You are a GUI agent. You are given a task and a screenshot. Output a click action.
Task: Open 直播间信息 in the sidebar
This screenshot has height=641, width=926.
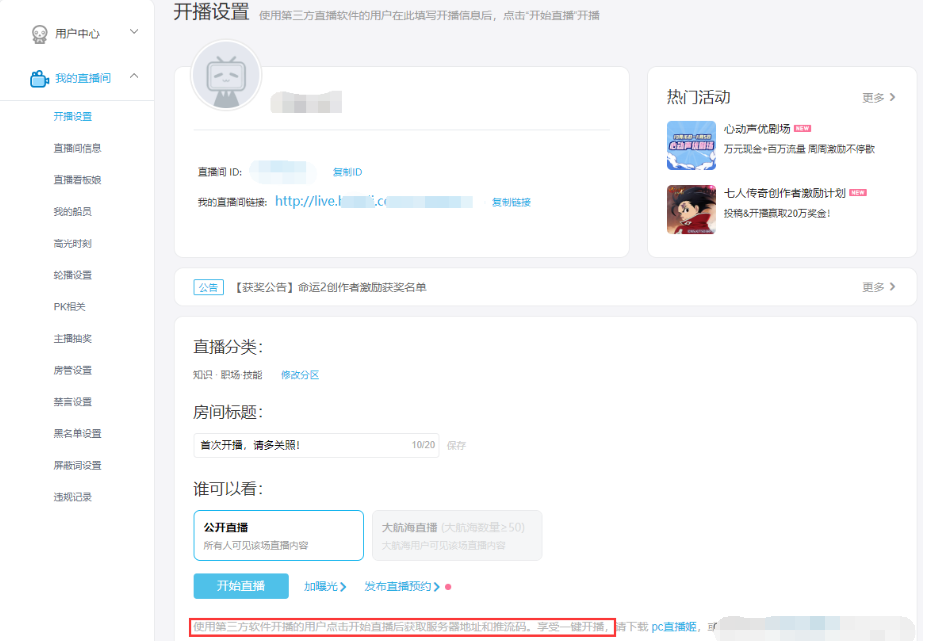pyautogui.click(x=77, y=148)
